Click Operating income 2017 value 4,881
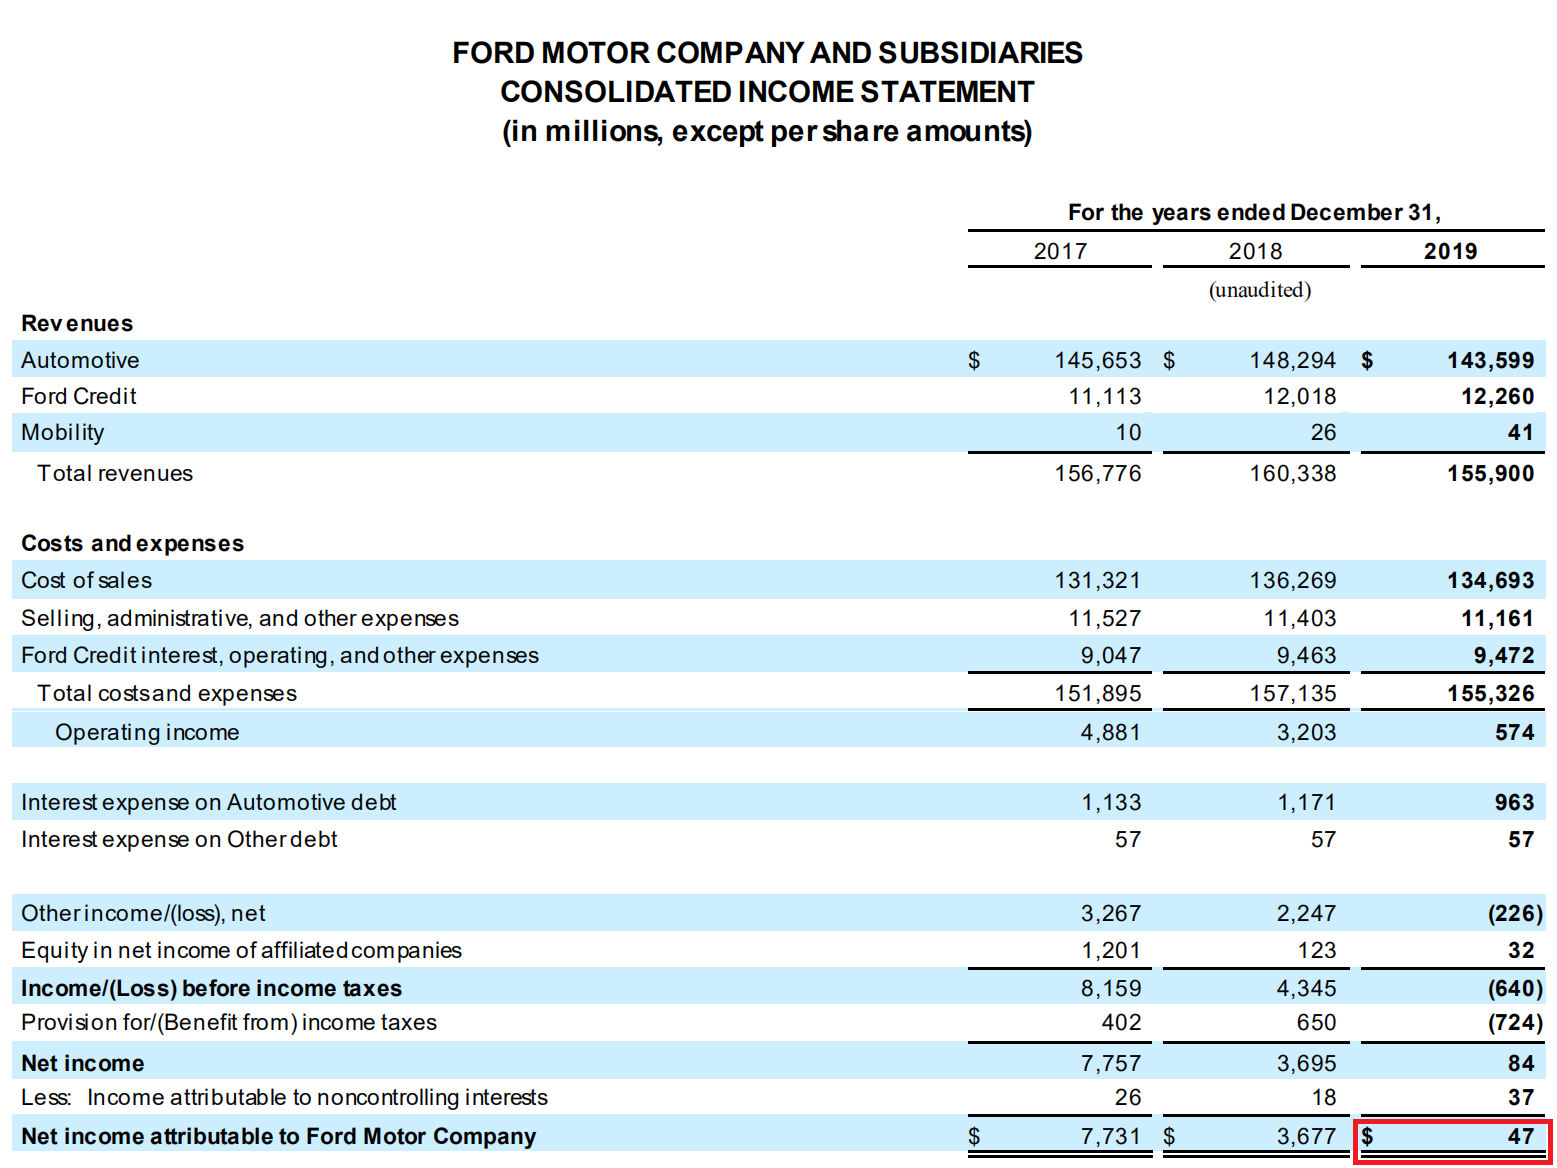This screenshot has width=1557, height=1168. click(1110, 732)
